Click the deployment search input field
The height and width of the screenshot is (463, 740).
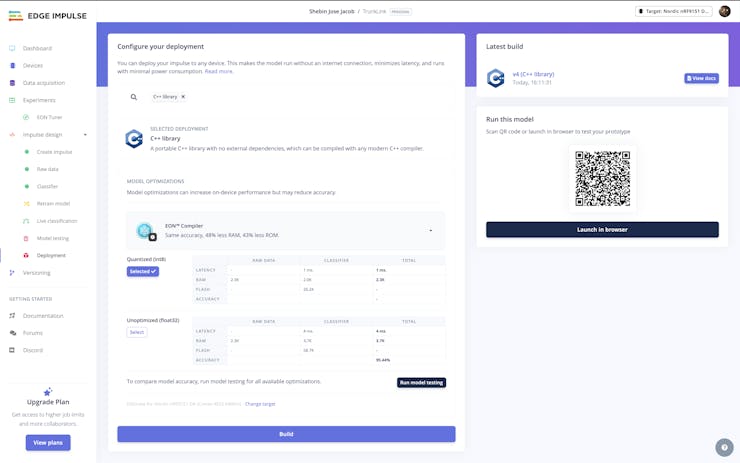tap(286, 97)
